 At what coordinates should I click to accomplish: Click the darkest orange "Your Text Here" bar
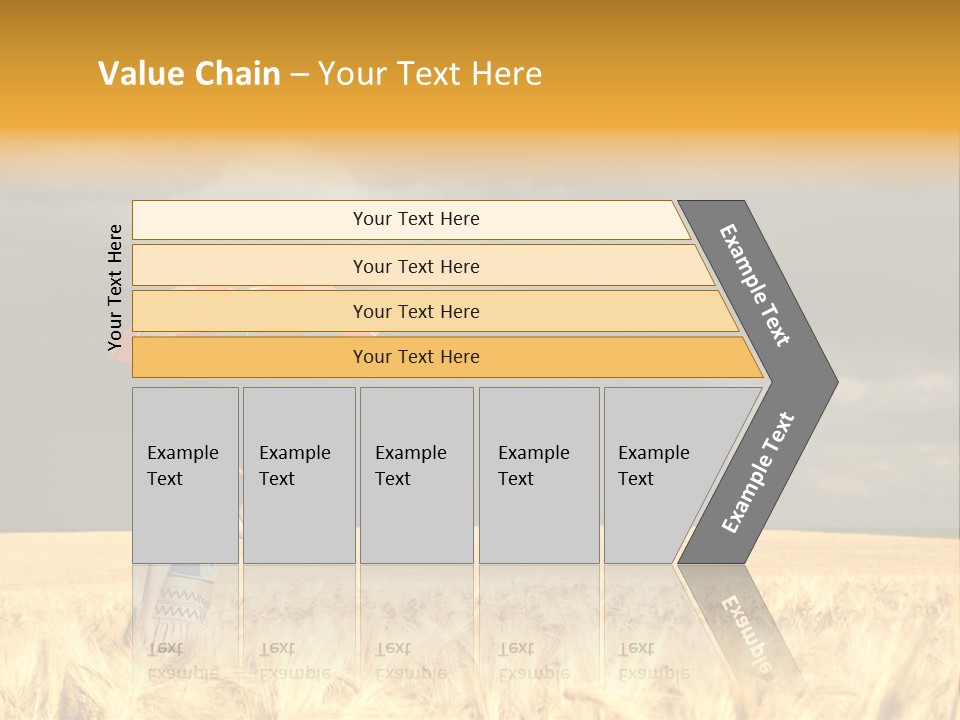pyautogui.click(x=416, y=357)
